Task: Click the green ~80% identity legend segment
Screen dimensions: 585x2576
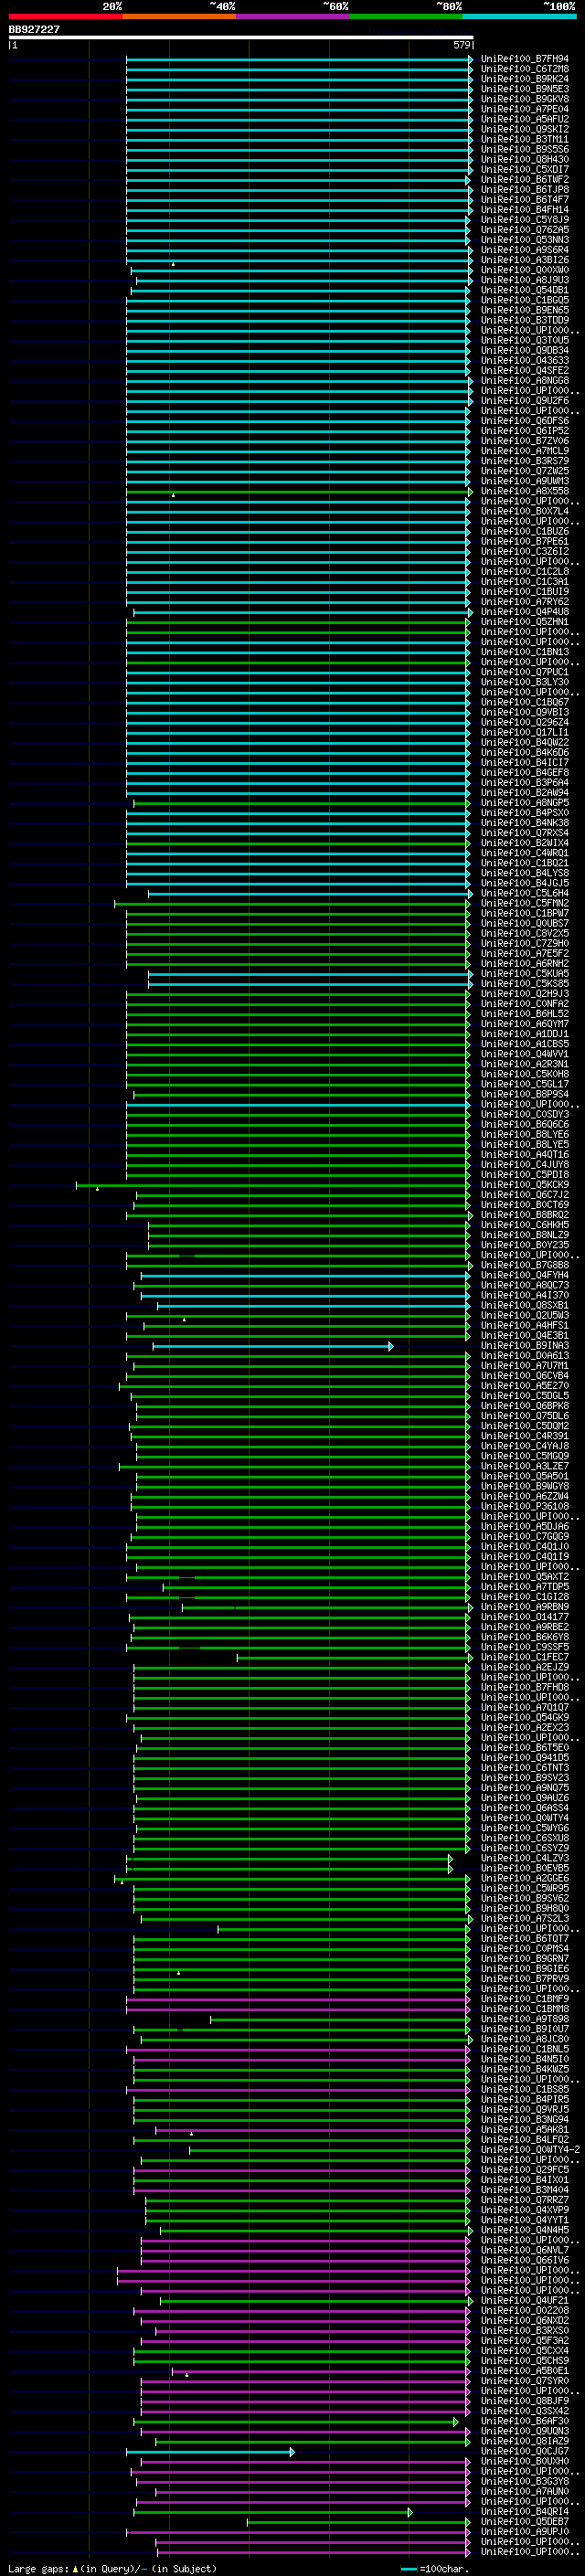Action: pyautogui.click(x=406, y=17)
